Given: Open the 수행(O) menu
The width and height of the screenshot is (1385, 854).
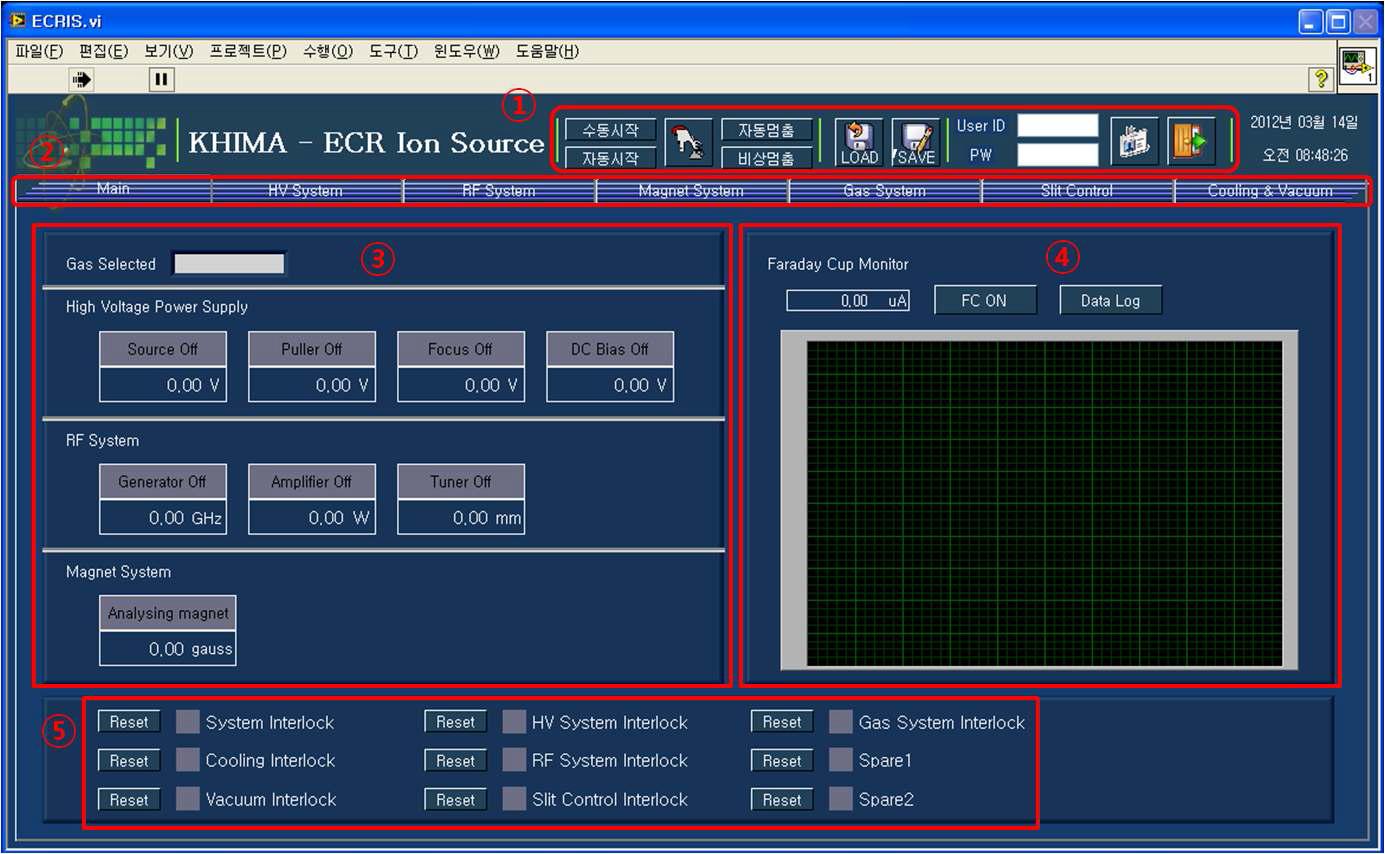Looking at the screenshot, I should [x=327, y=51].
